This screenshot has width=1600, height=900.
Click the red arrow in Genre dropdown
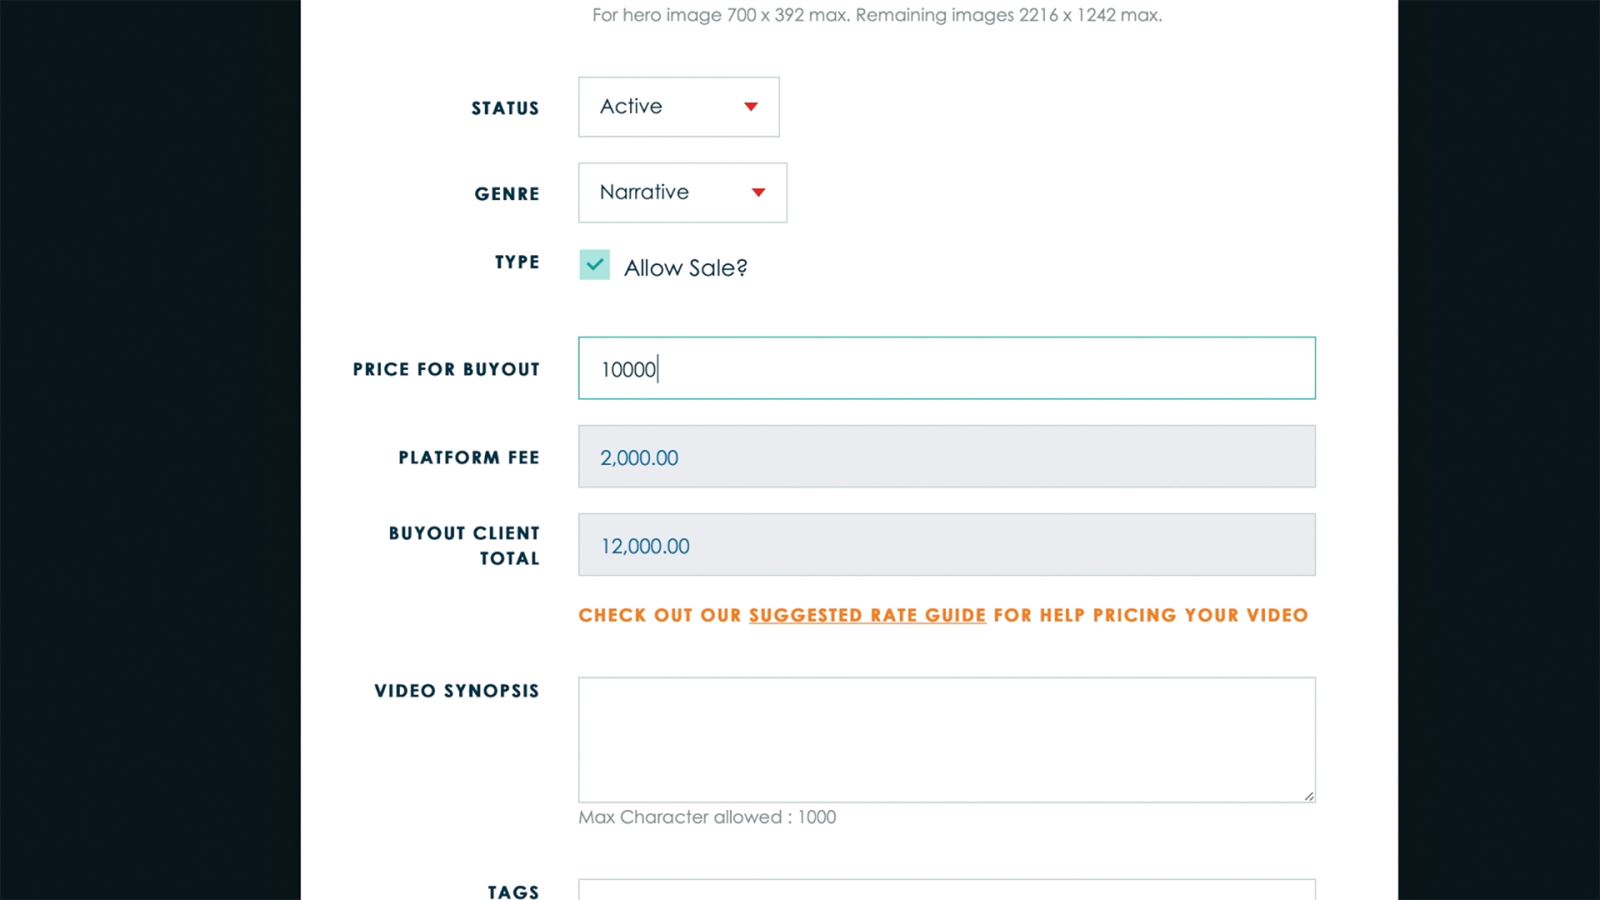758,193
